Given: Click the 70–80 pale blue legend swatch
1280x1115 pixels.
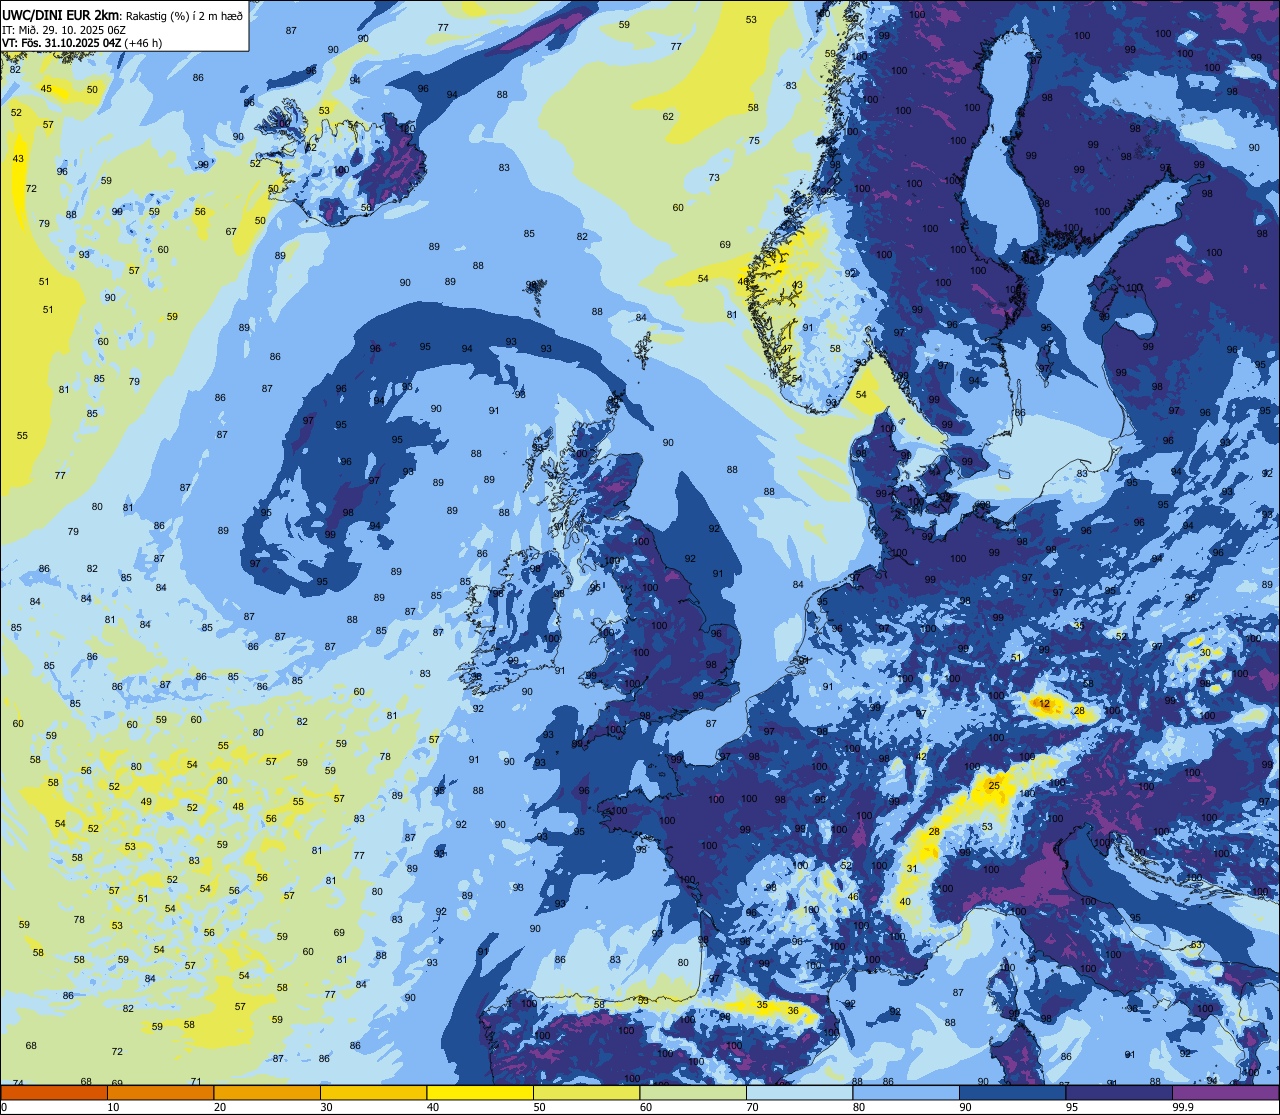Looking at the screenshot, I should pos(799,1092).
